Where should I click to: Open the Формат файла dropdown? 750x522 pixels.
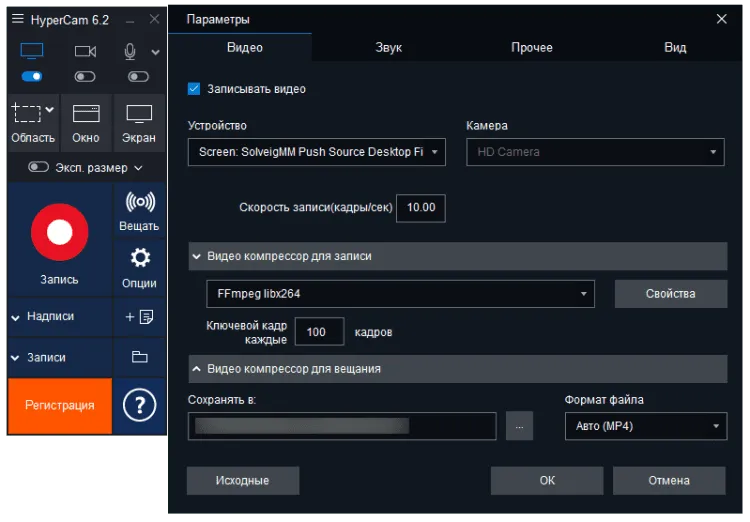(x=646, y=426)
